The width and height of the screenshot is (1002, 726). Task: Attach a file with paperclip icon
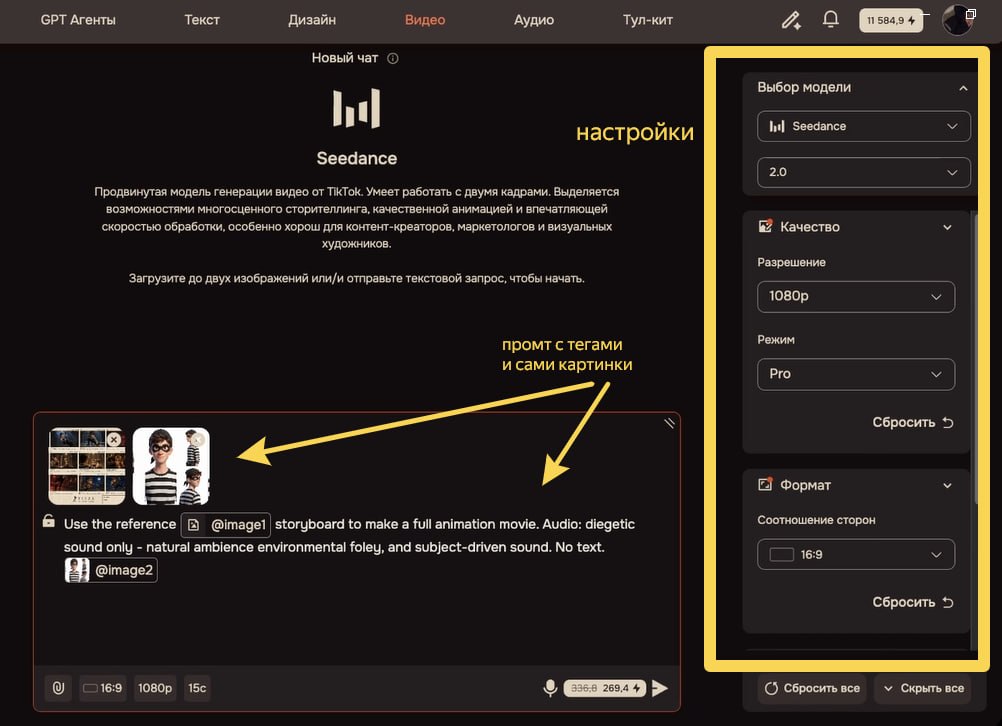pyautogui.click(x=58, y=688)
